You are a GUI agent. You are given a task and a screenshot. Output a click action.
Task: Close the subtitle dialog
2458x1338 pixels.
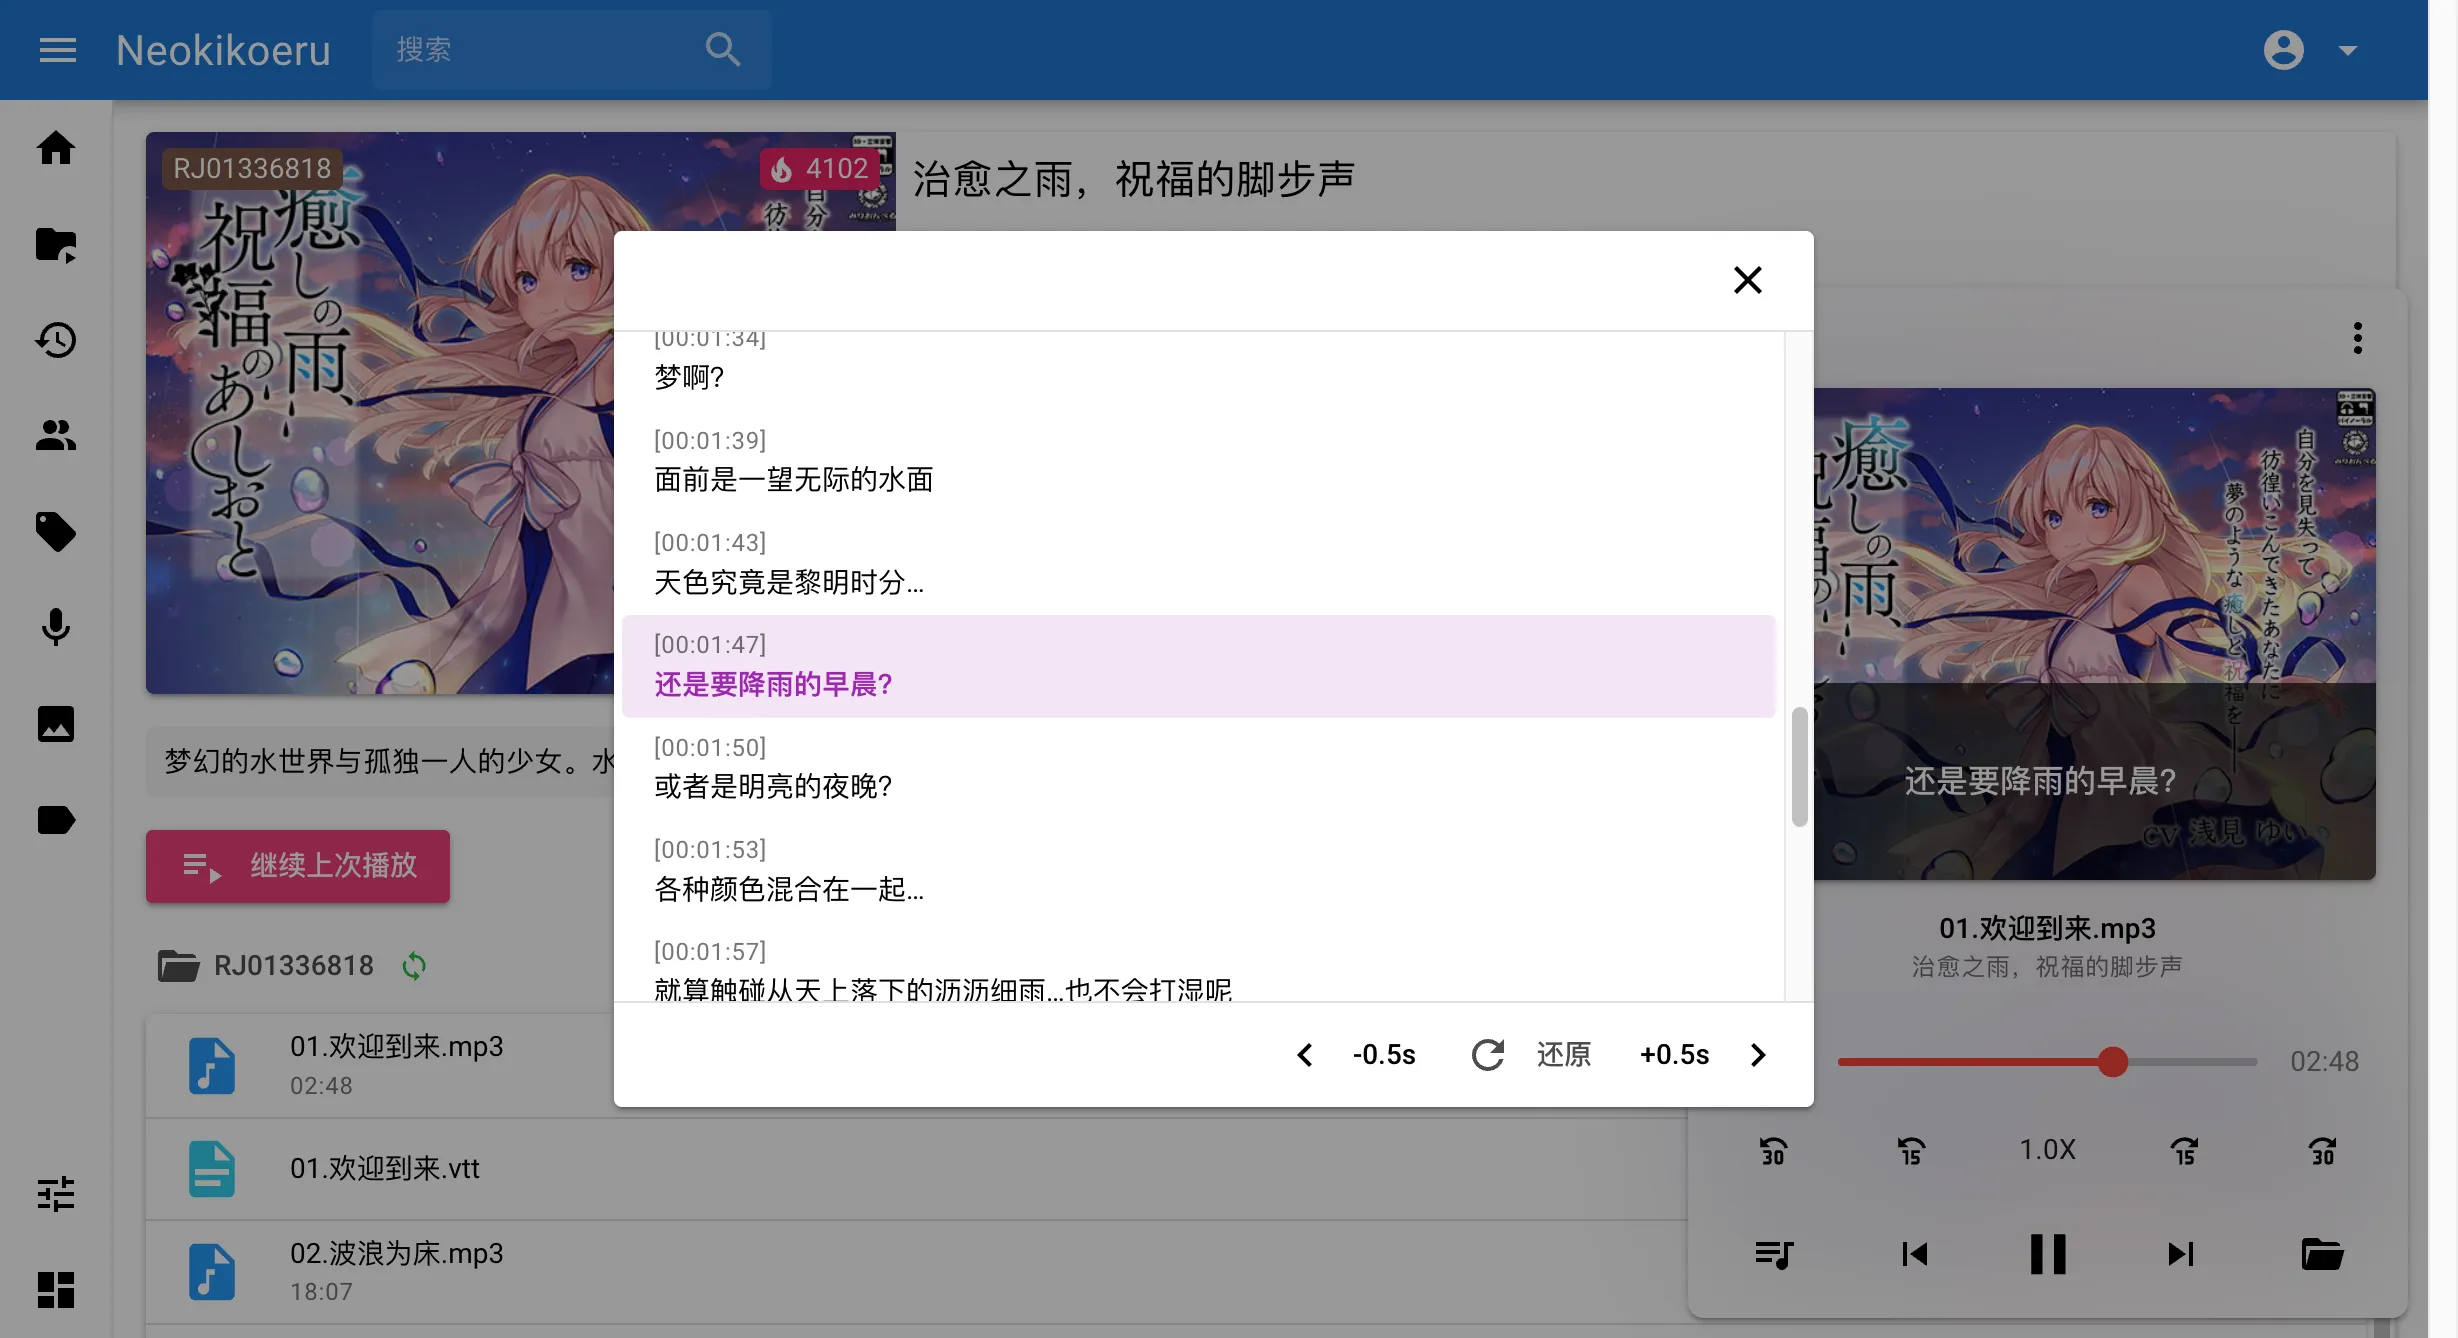click(x=1747, y=280)
